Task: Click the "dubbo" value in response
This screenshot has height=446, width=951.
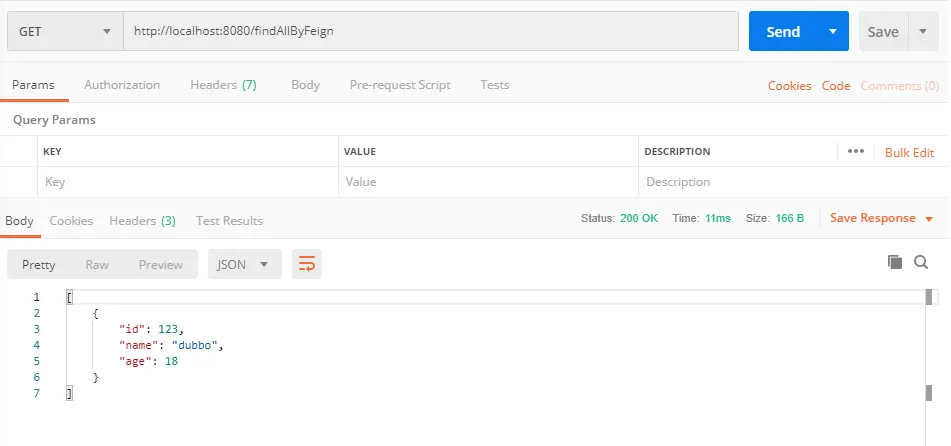Action: coord(195,345)
